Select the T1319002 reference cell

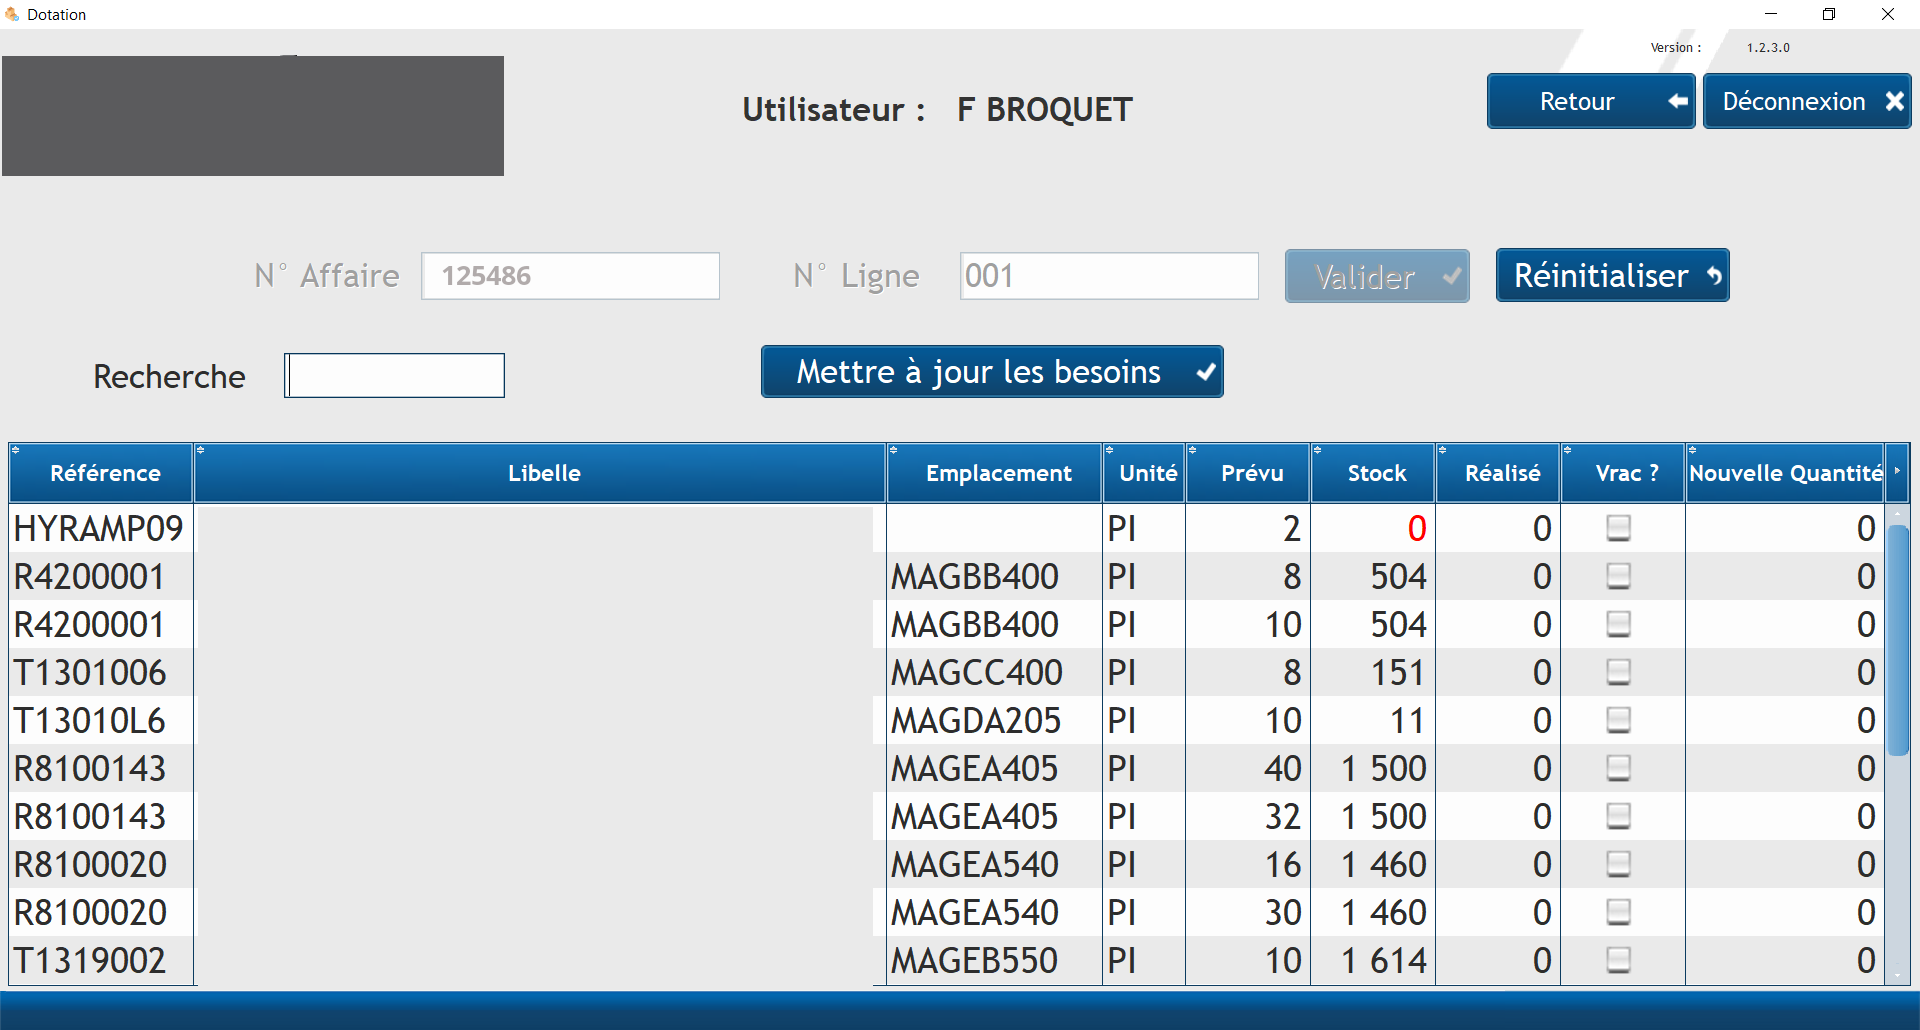[x=101, y=960]
